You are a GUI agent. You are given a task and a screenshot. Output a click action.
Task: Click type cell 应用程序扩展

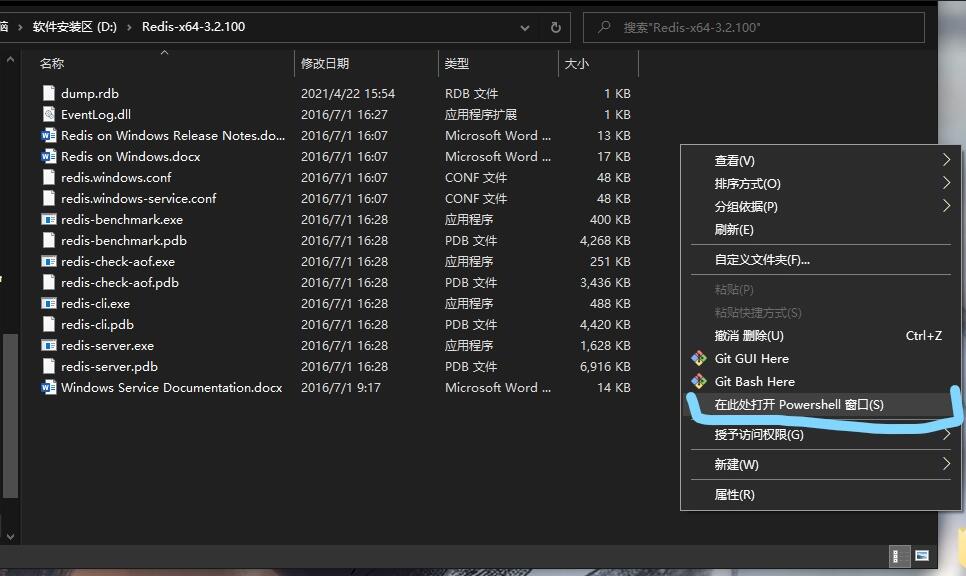pos(481,115)
